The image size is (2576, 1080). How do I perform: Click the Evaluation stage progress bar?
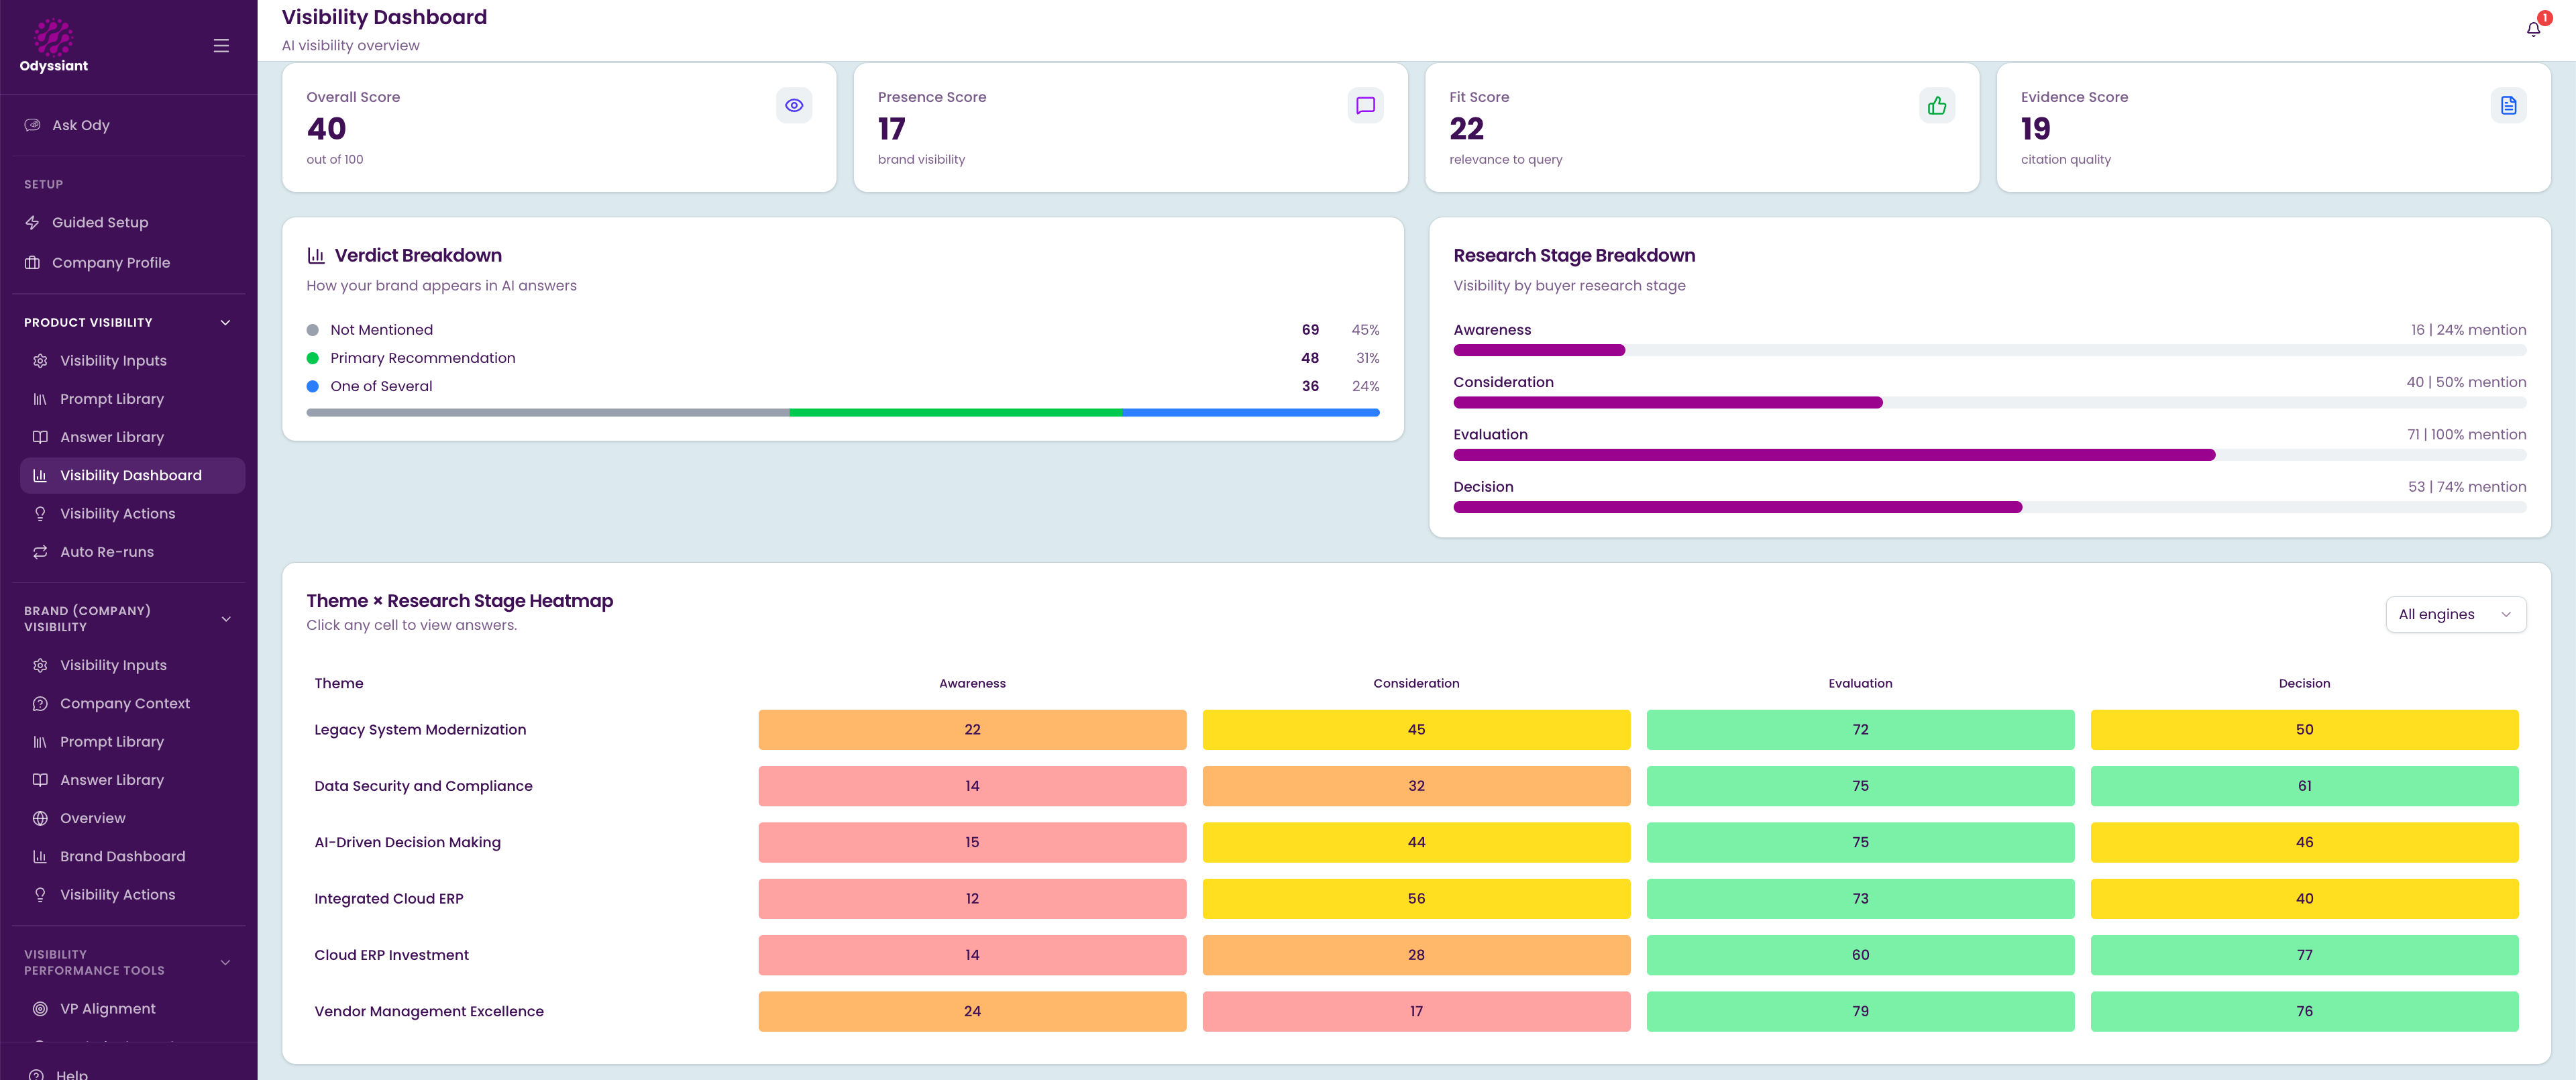pyautogui.click(x=1989, y=455)
